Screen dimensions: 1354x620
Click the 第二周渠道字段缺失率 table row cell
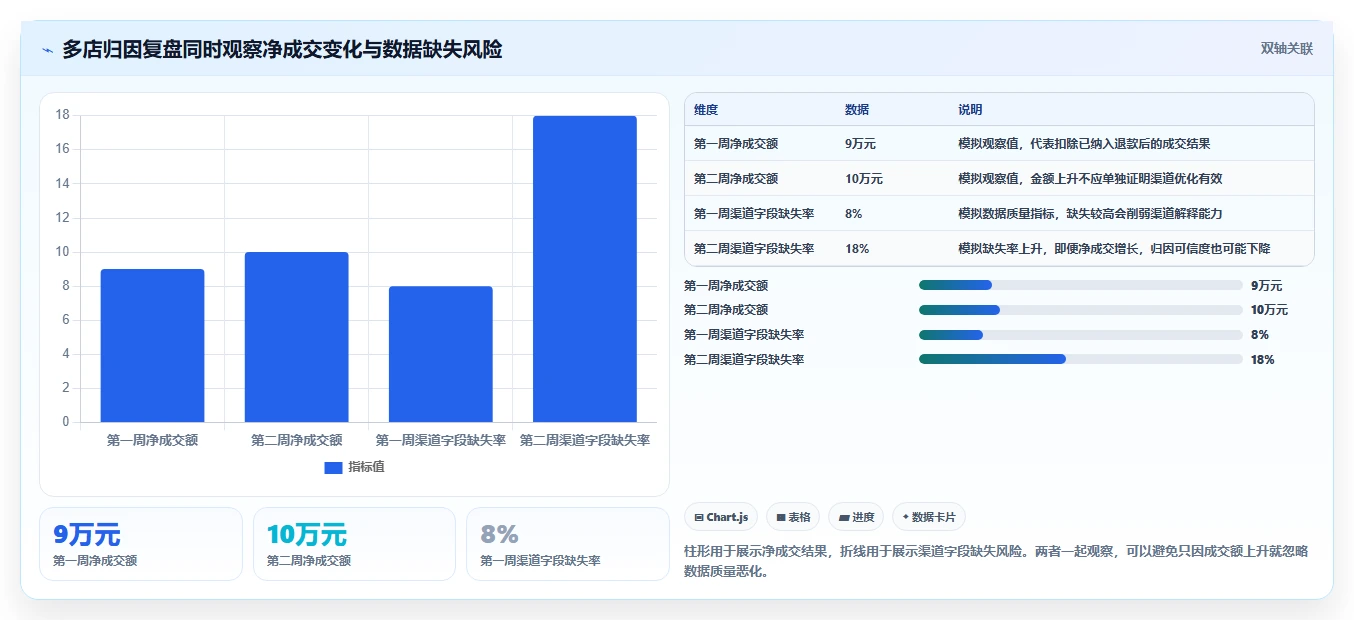[x=754, y=249]
